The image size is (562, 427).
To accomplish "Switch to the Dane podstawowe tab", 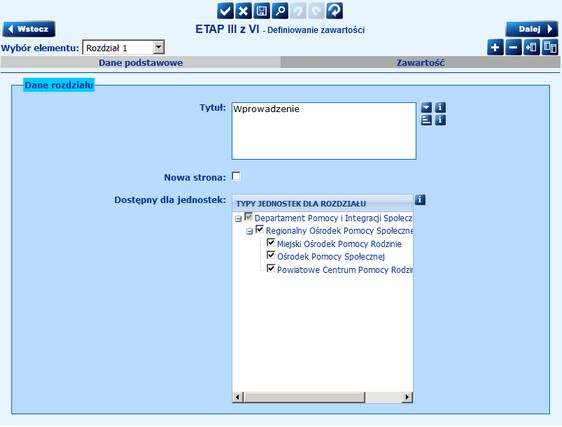I will tap(141, 63).
